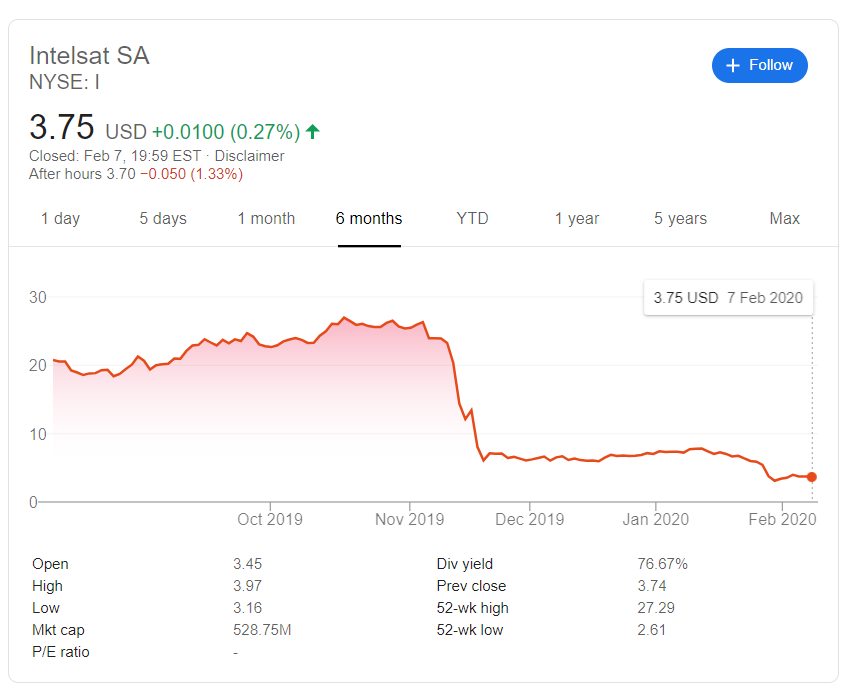Click the Dec 2019 axis label

pyautogui.click(x=530, y=519)
